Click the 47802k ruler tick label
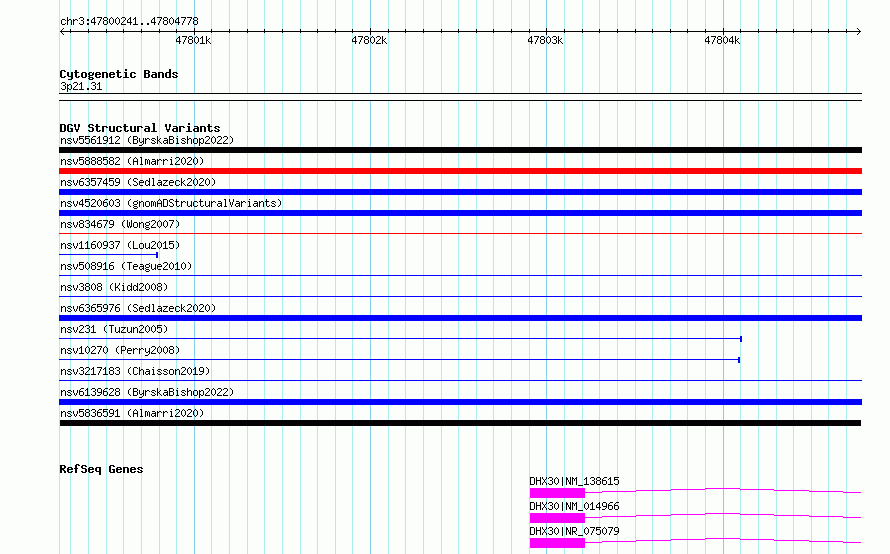 (x=369, y=40)
